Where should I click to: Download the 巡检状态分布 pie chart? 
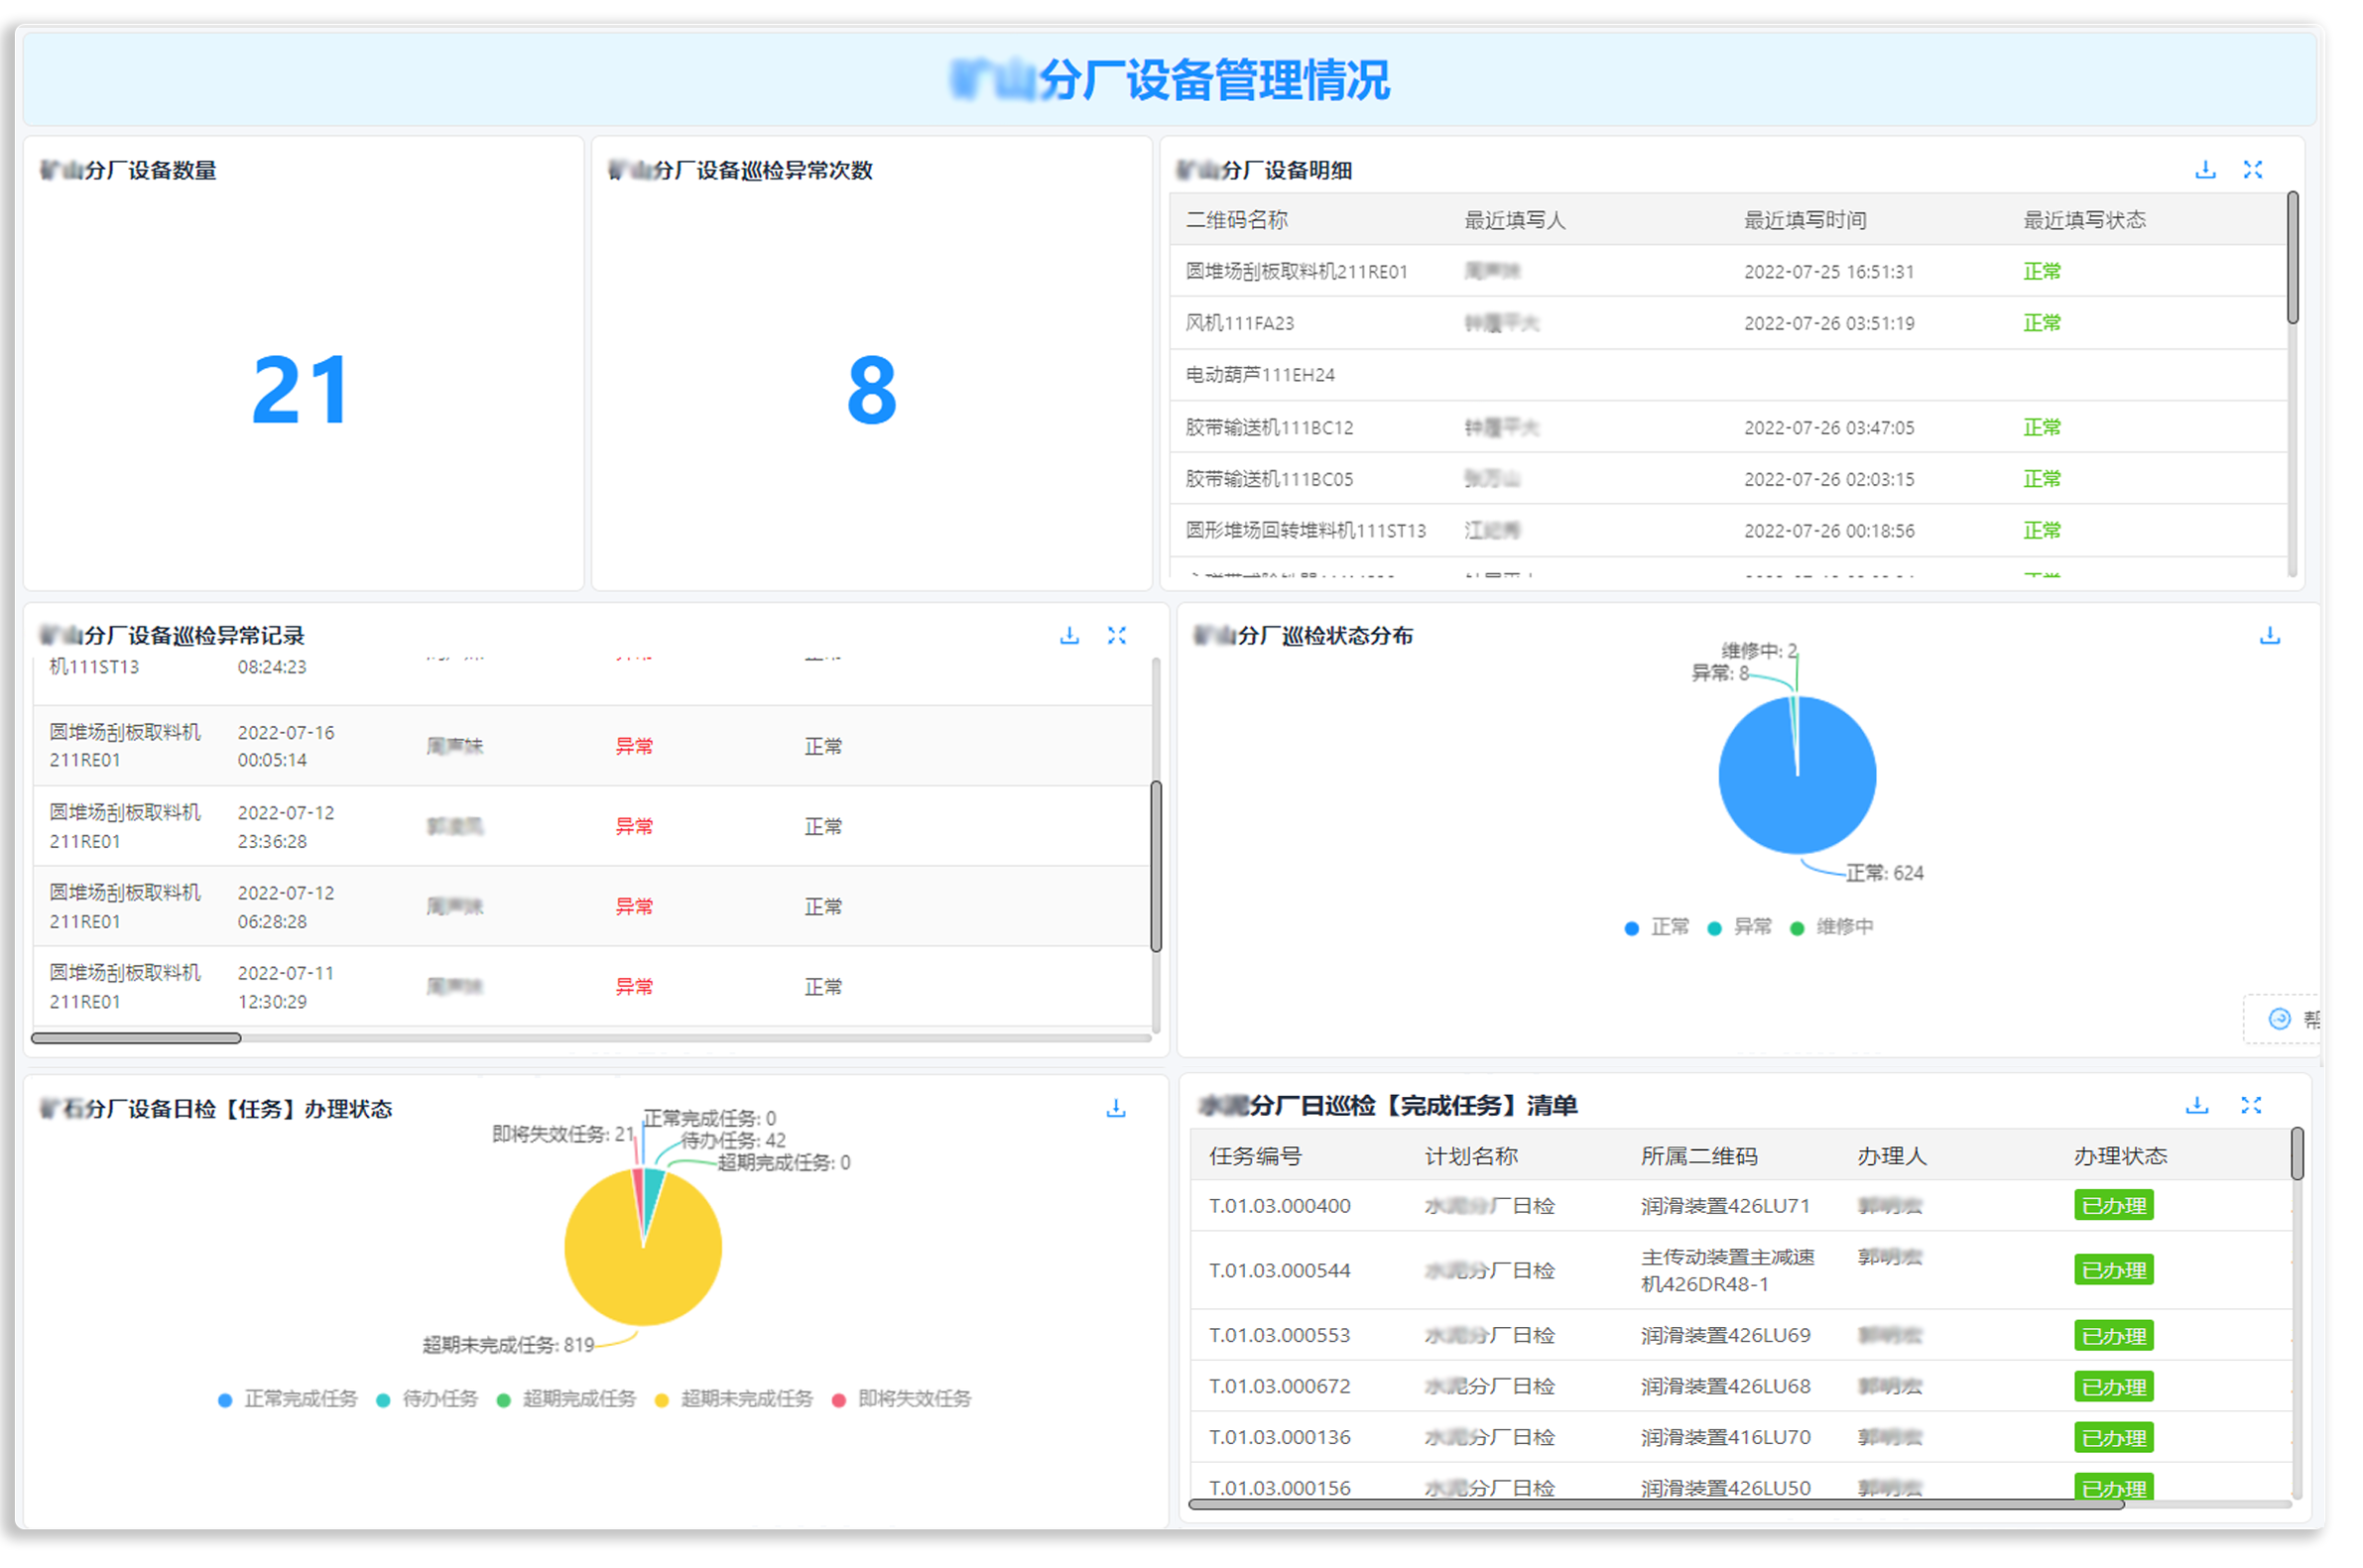[x=2269, y=635]
